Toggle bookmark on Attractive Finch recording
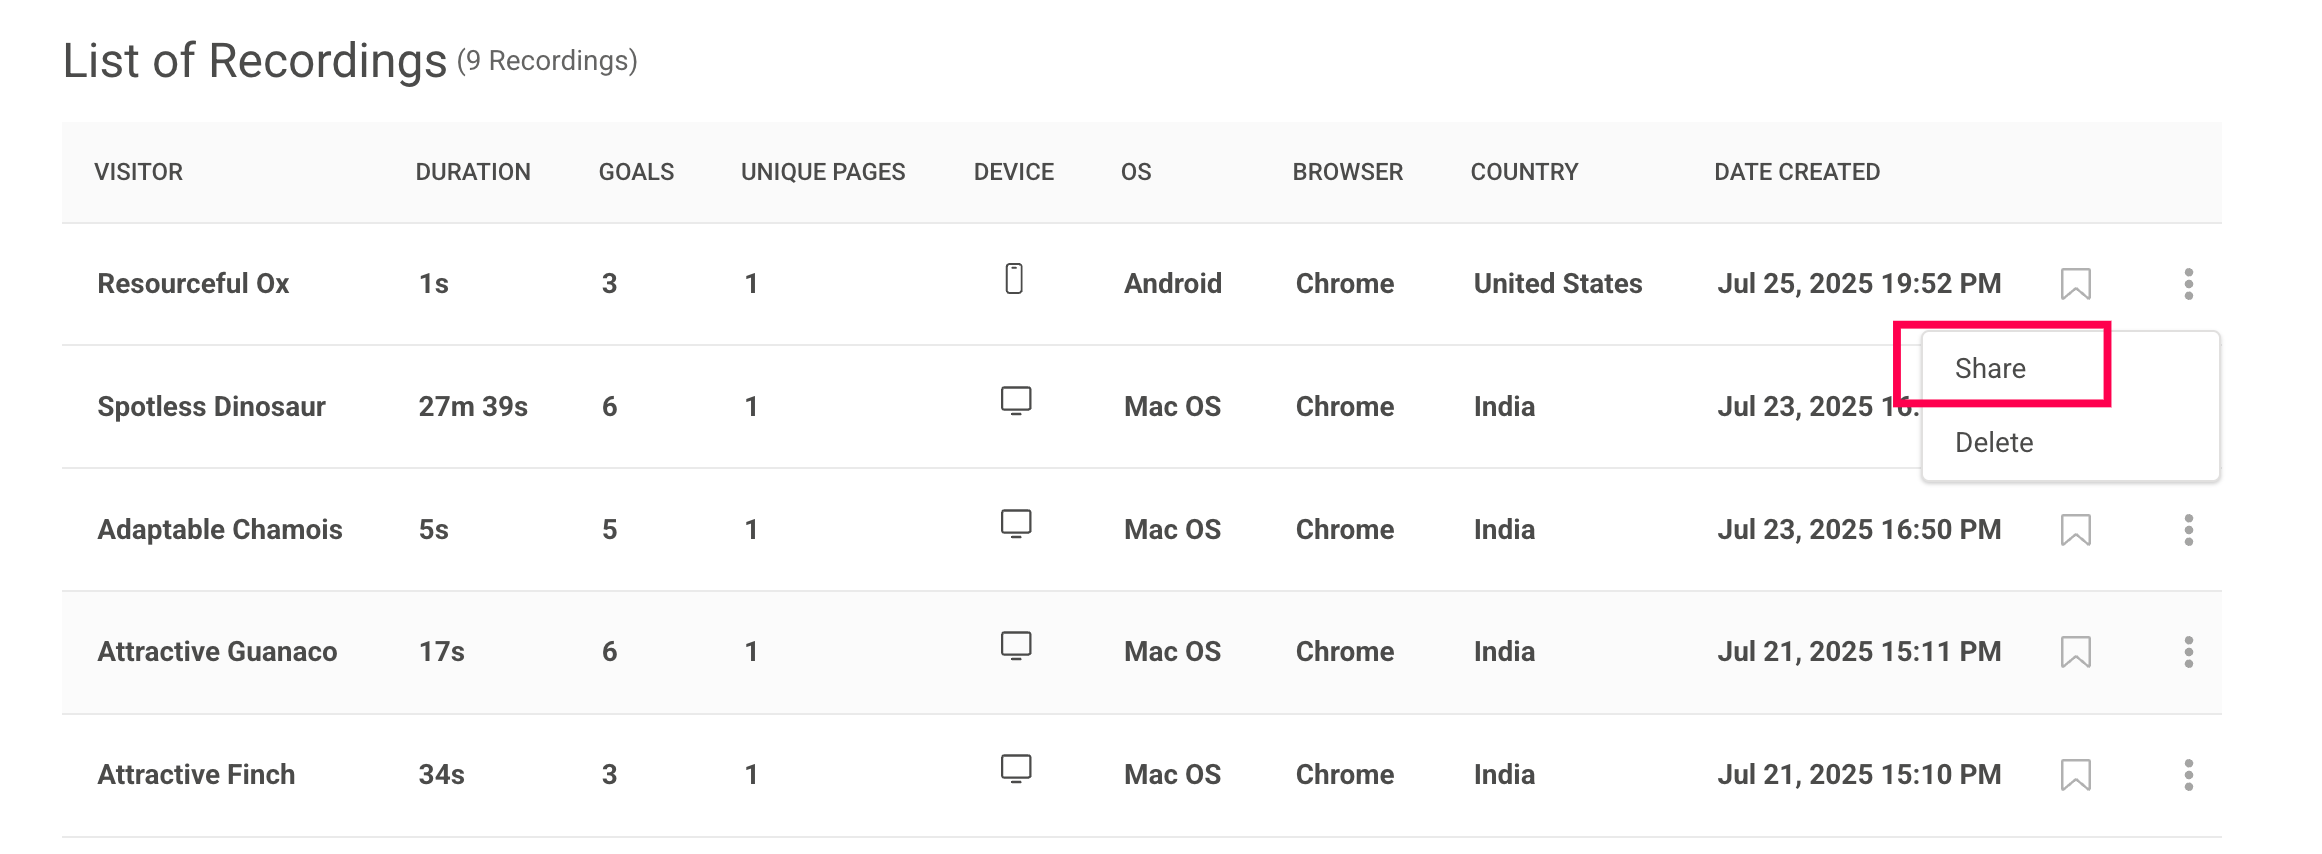The height and width of the screenshot is (854, 2322). click(x=2075, y=775)
